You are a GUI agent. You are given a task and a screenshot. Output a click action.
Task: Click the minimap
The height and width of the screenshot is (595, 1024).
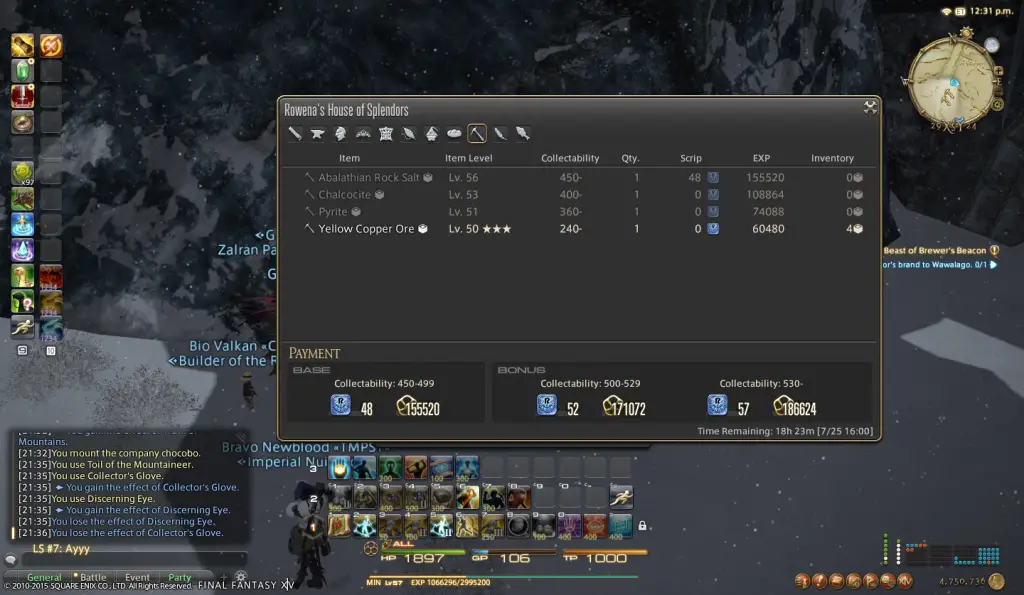952,81
